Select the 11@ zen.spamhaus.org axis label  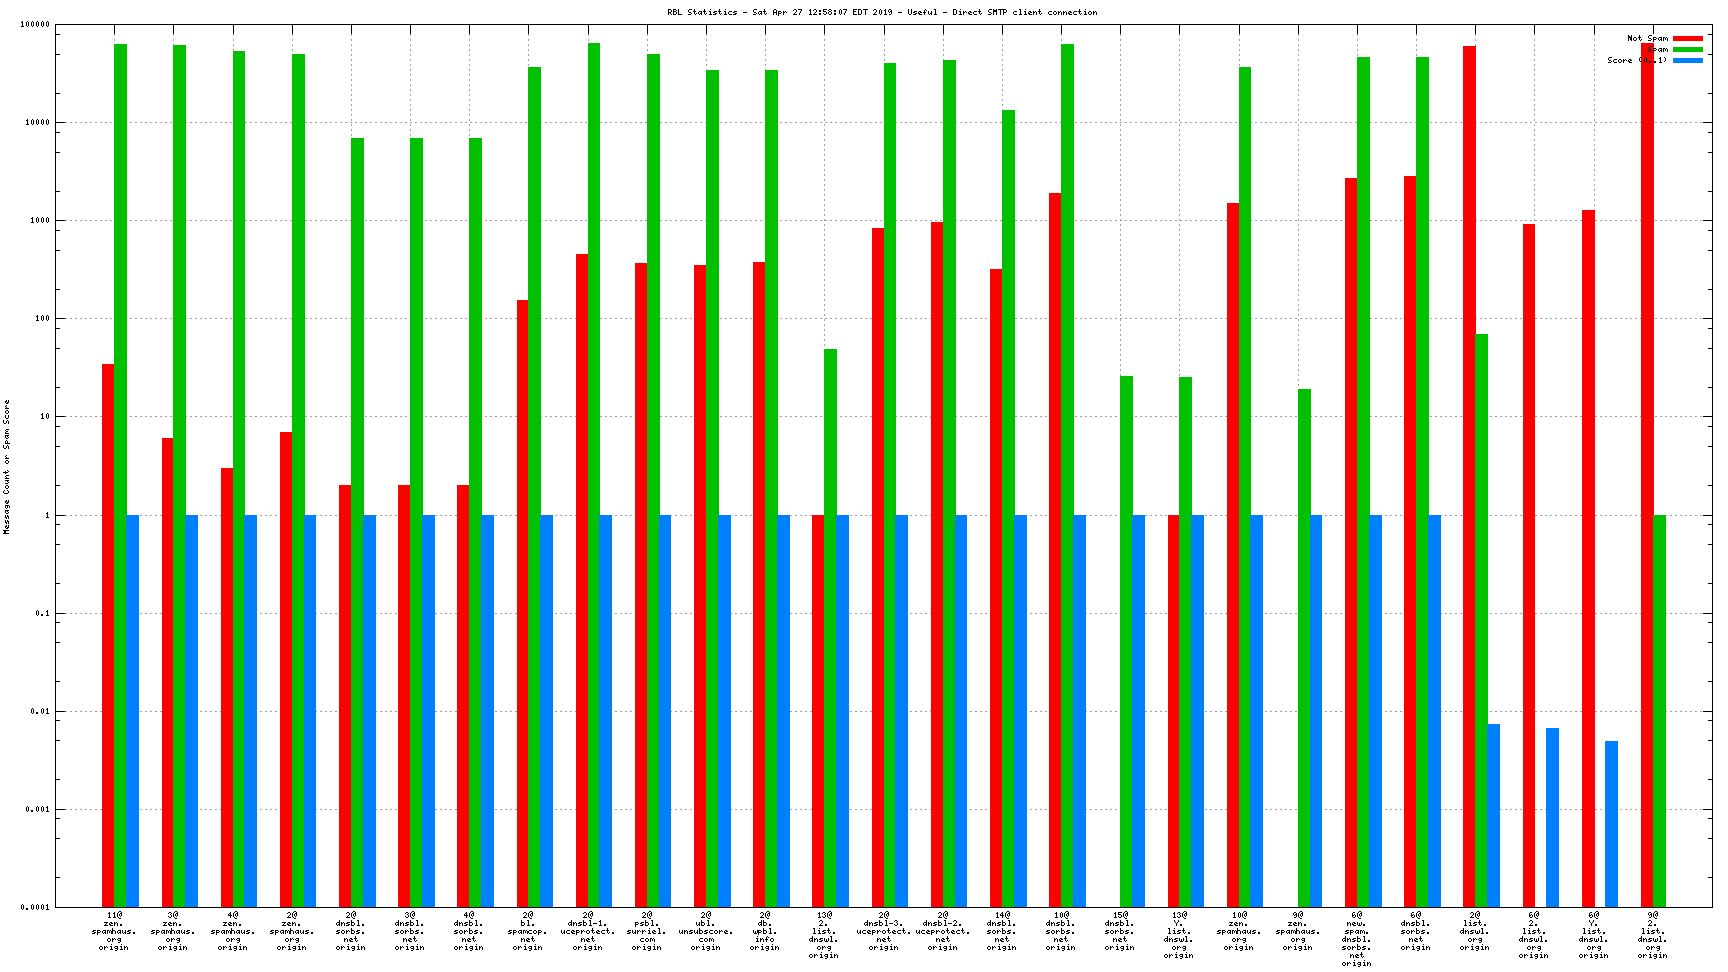(x=114, y=930)
